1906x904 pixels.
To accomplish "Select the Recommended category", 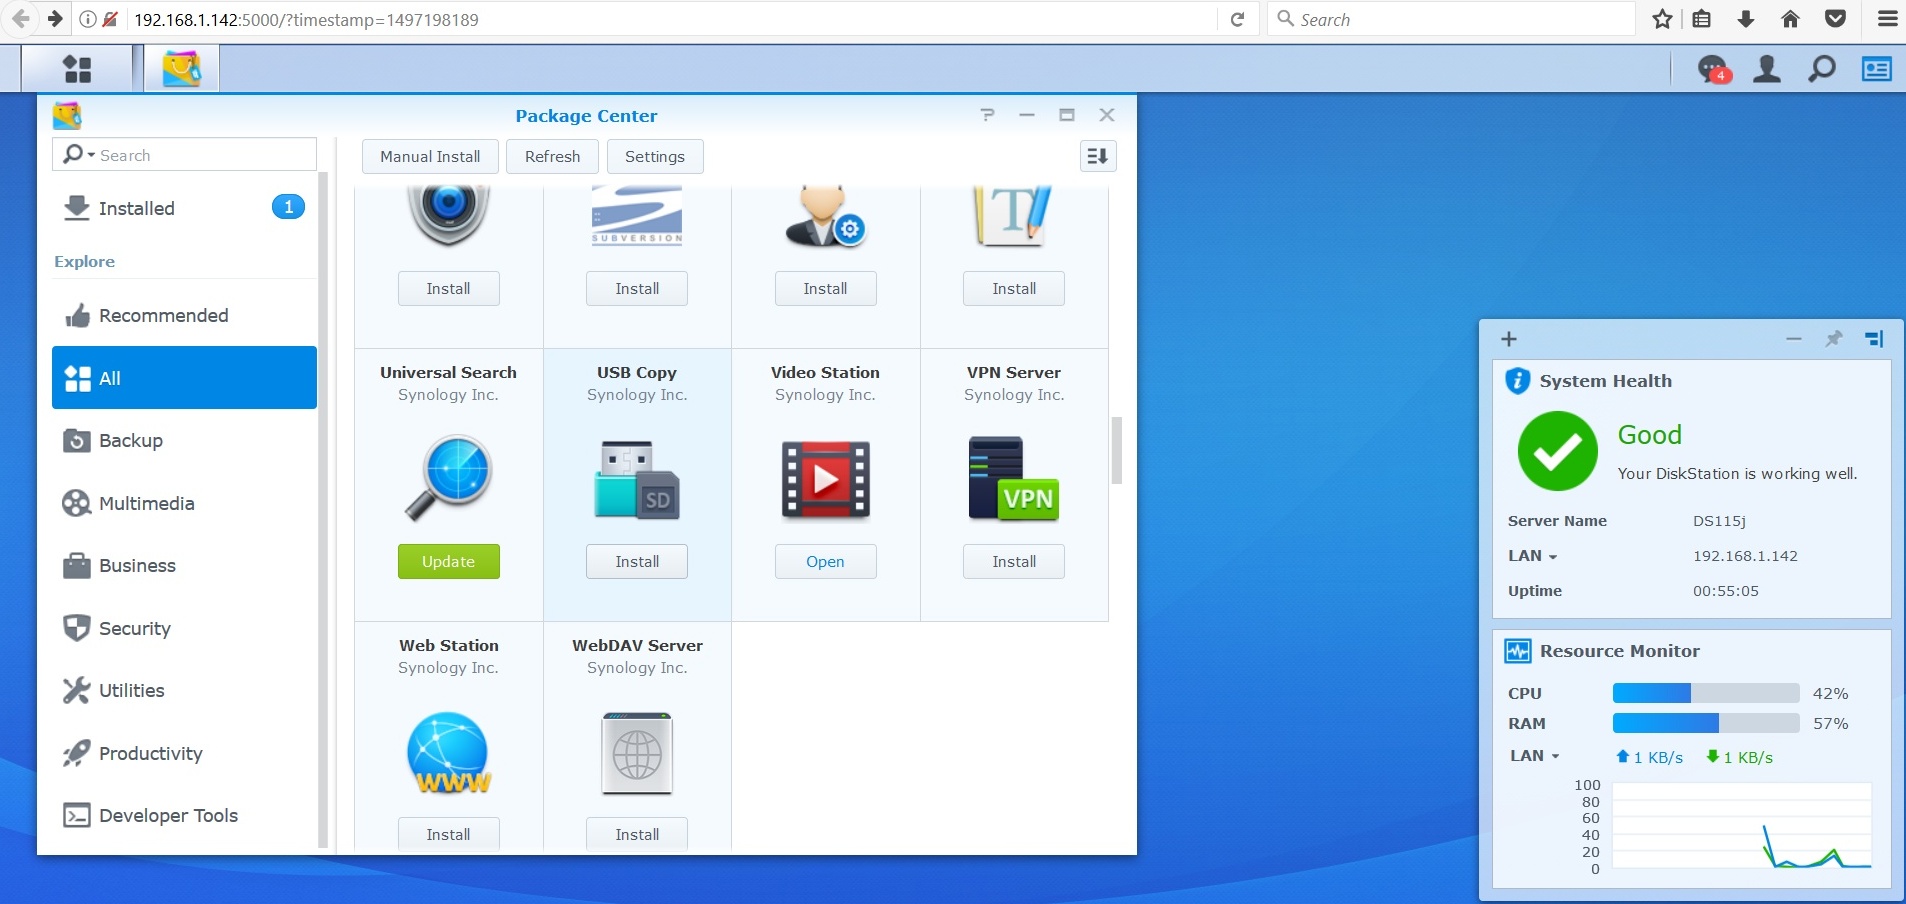I will (x=184, y=316).
